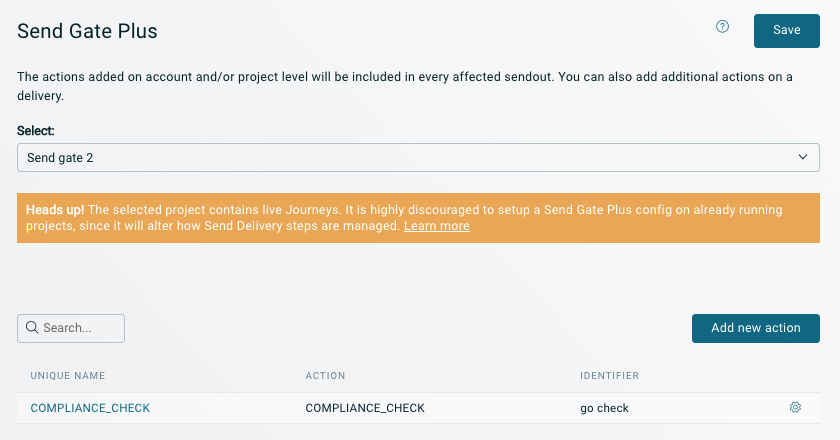
Task: Click the "Select:" field label
Action: coord(36,131)
